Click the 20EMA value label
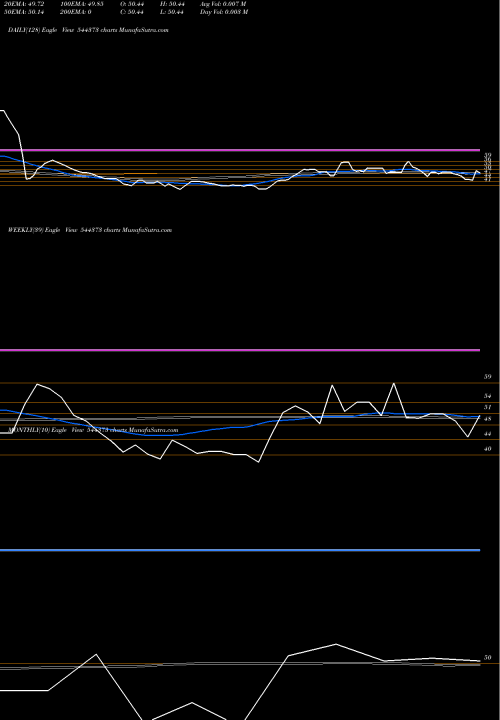 coord(23,4)
